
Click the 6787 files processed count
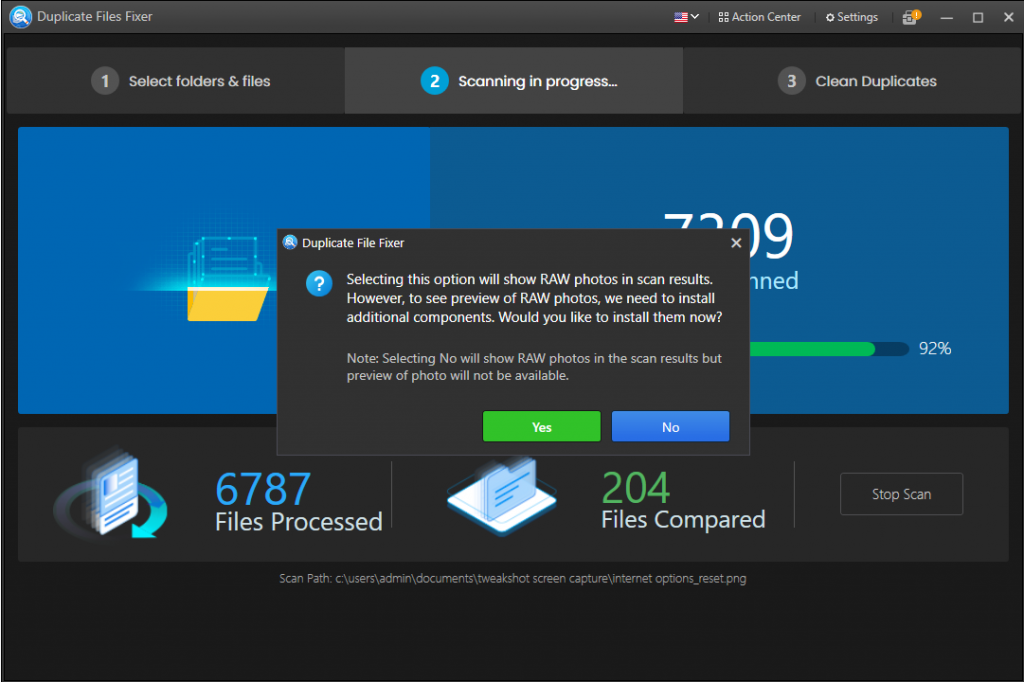pyautogui.click(x=263, y=489)
